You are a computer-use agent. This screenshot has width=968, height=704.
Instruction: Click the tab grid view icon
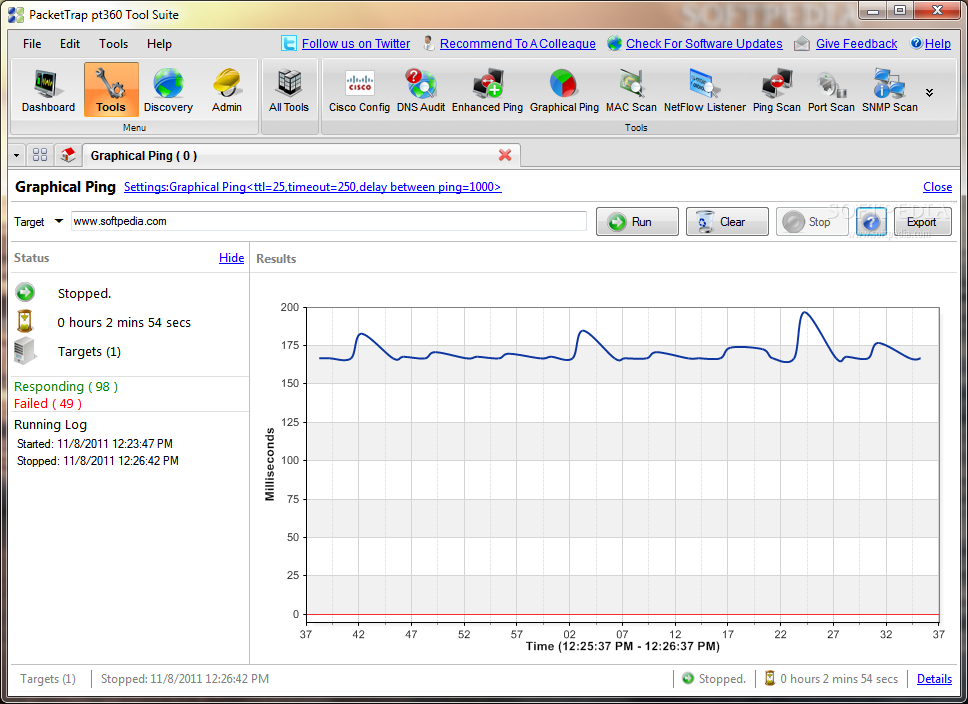click(40, 155)
